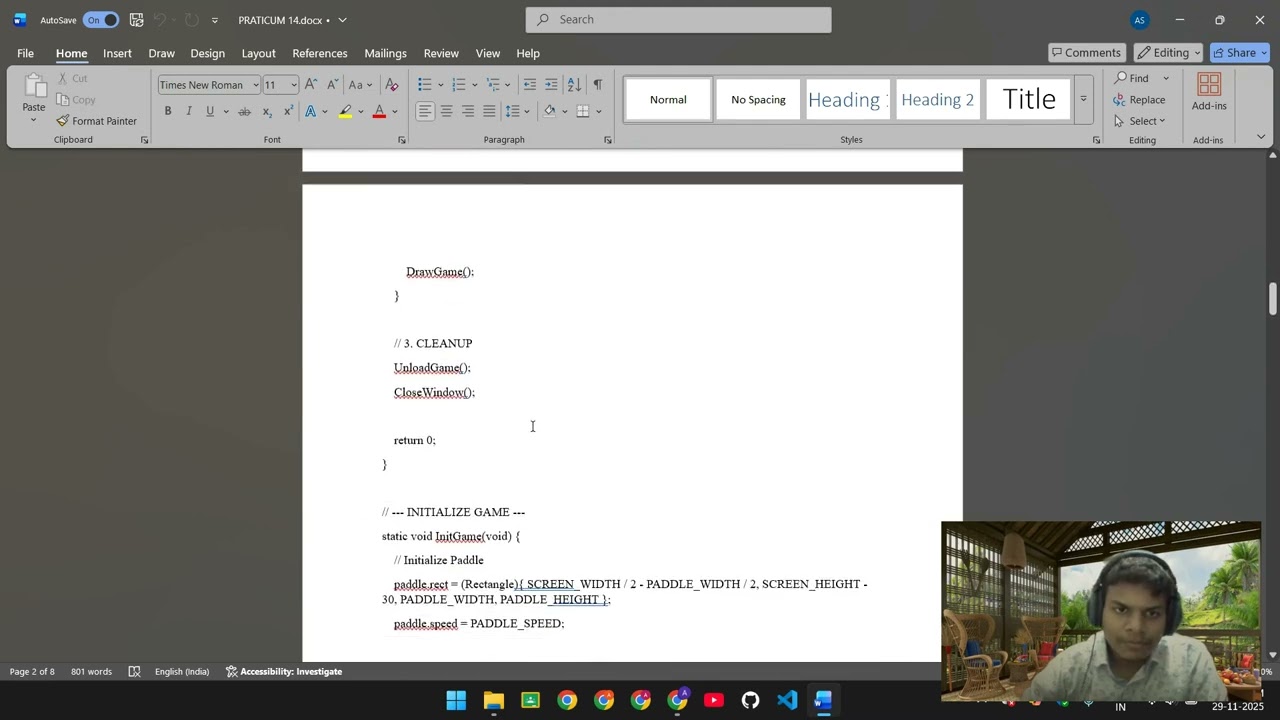Toggle underline formatting

(x=209, y=111)
